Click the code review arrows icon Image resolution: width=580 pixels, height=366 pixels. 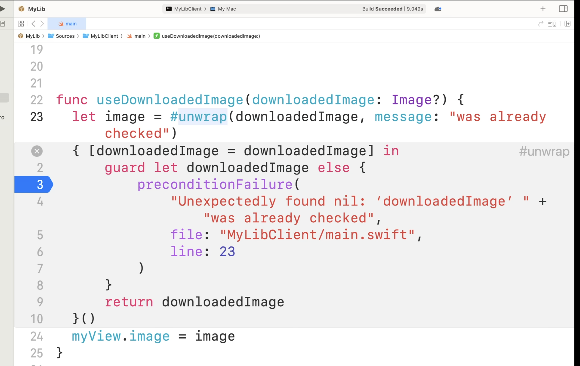coord(540,24)
